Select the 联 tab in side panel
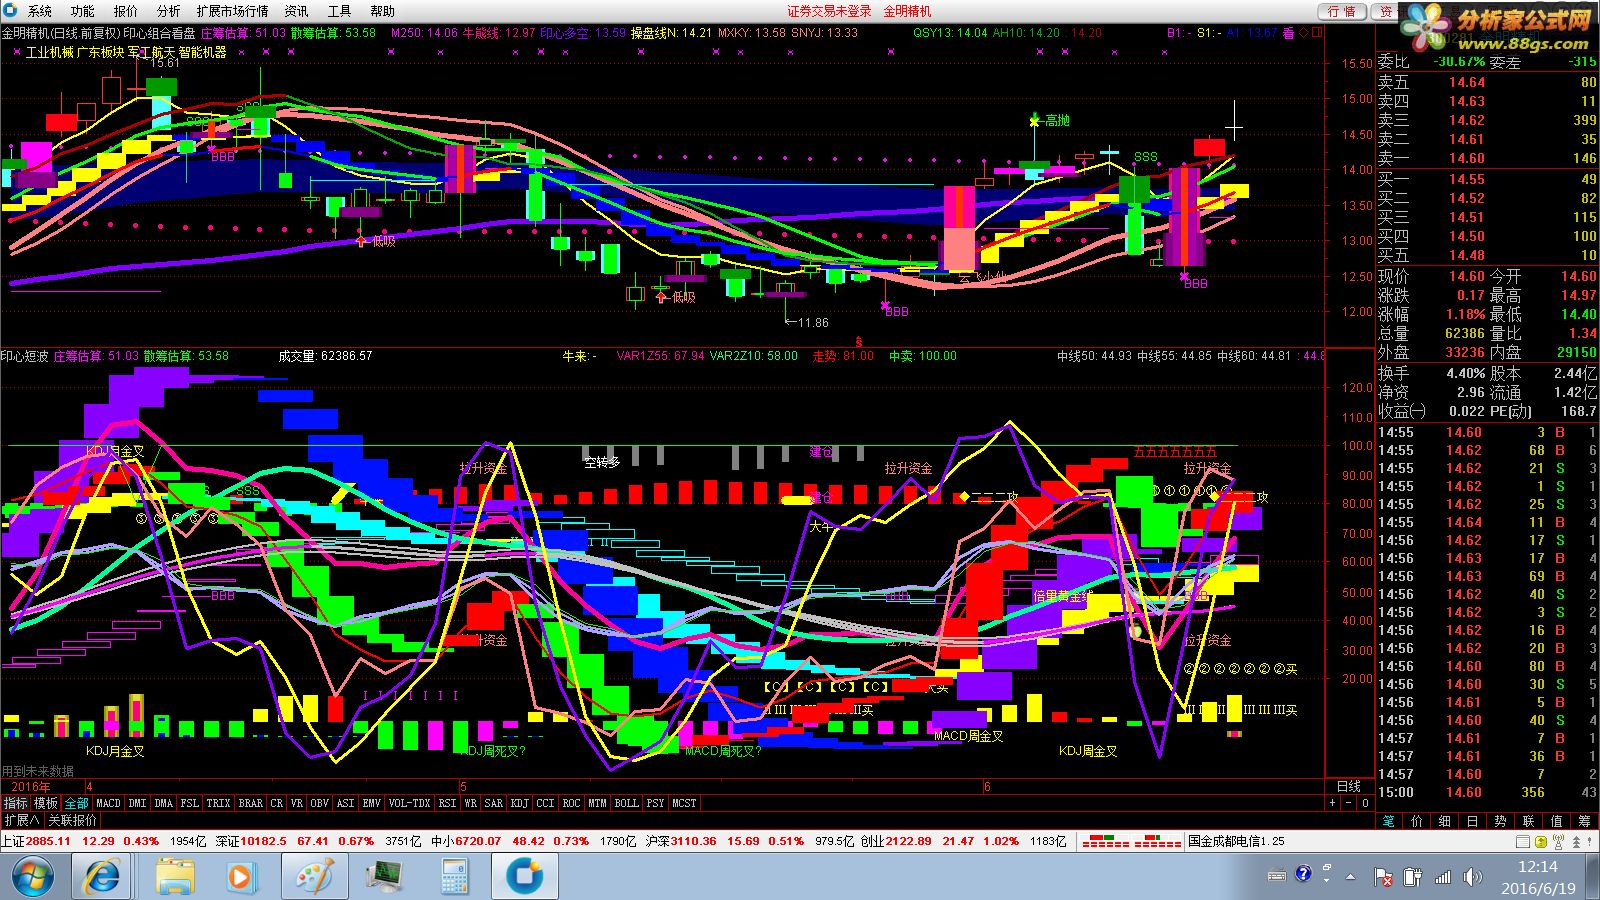The height and width of the screenshot is (900, 1600). pyautogui.click(x=1528, y=821)
